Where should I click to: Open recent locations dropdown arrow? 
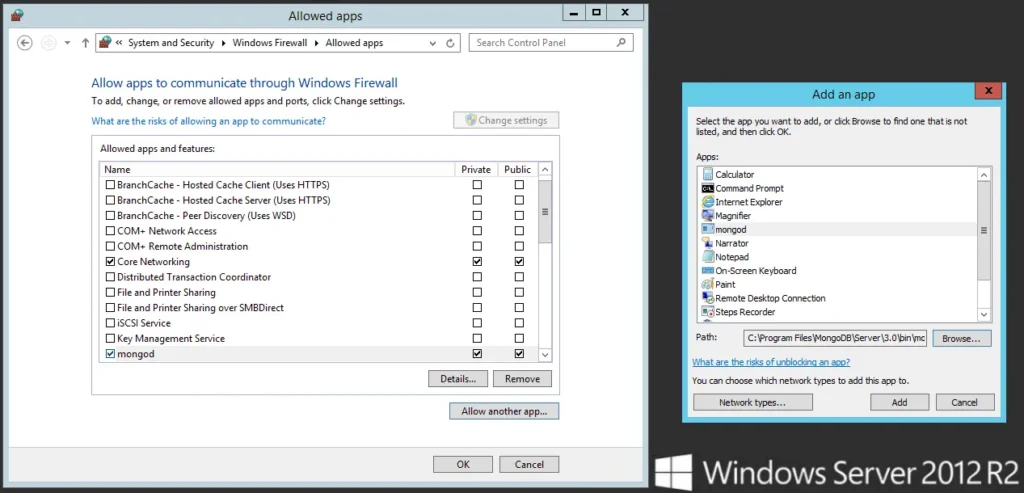[x=67, y=43]
